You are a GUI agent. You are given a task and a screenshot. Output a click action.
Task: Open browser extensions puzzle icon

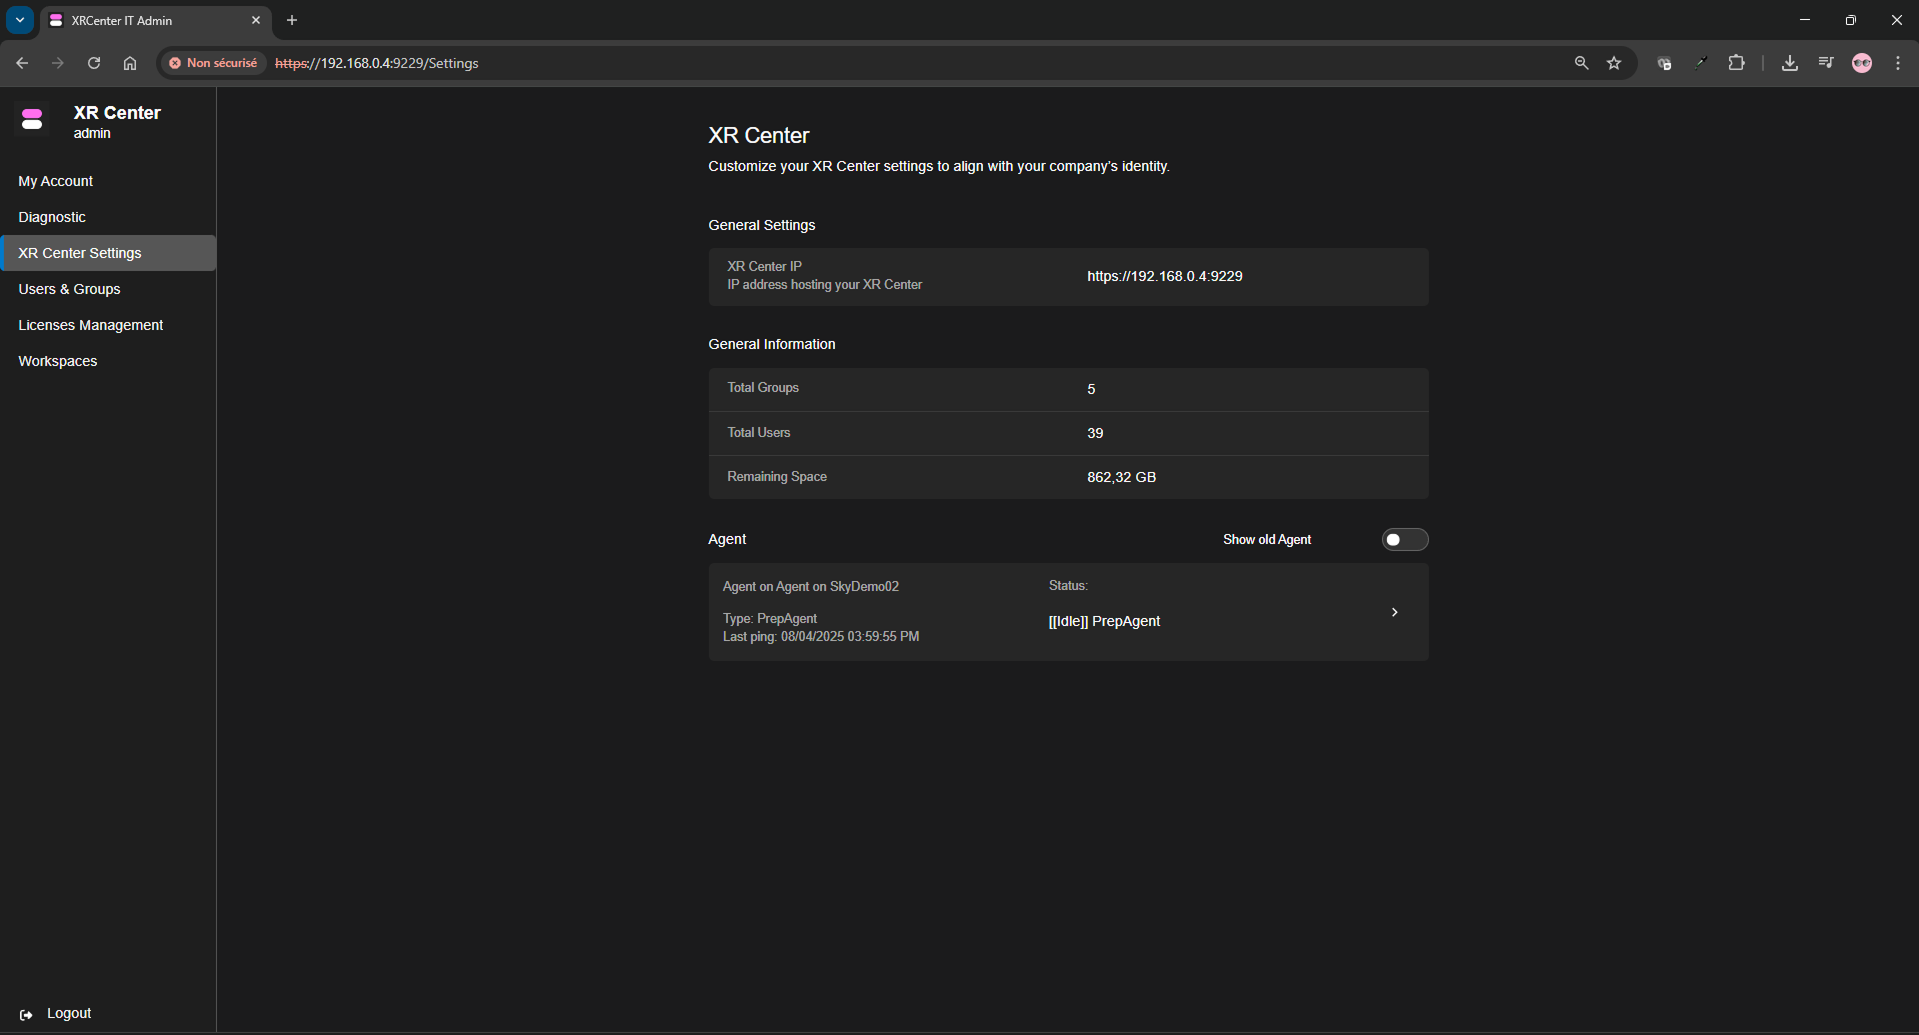tap(1737, 63)
